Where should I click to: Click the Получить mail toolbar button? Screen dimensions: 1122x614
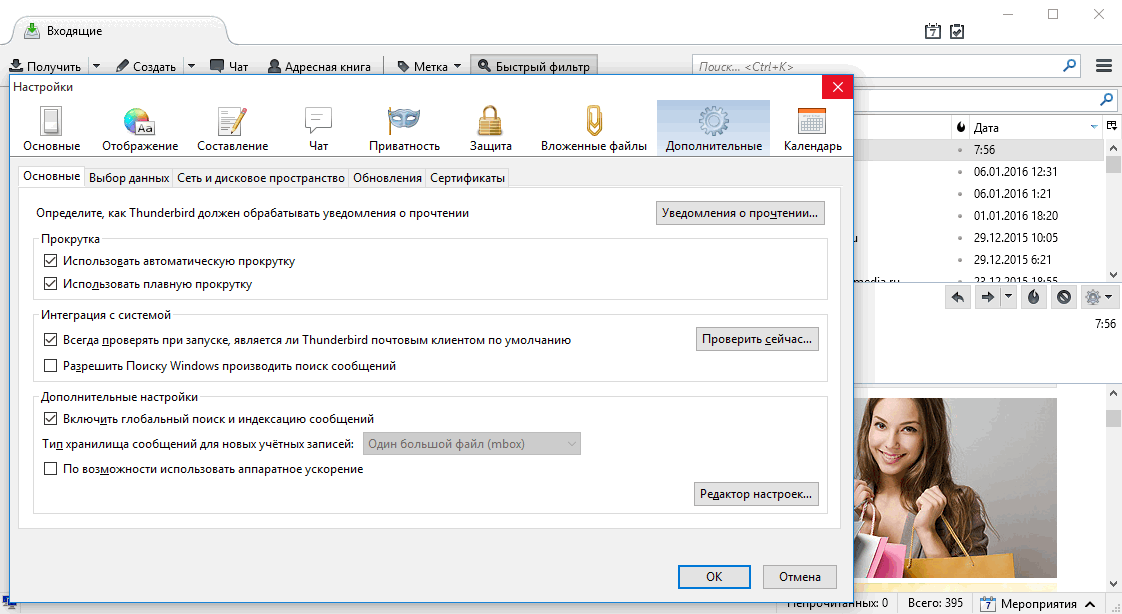point(45,66)
